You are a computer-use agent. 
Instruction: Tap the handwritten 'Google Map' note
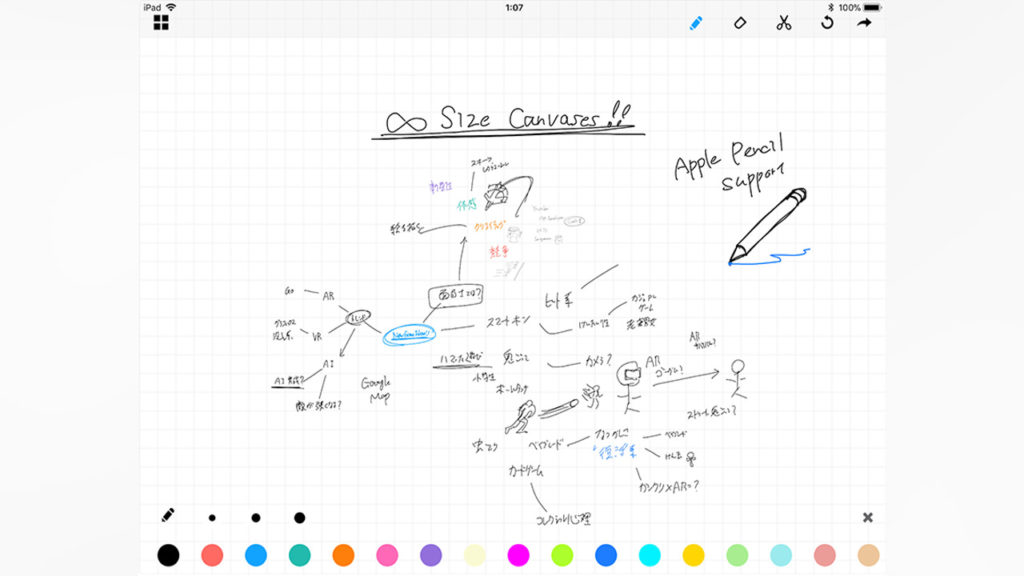pos(376,390)
